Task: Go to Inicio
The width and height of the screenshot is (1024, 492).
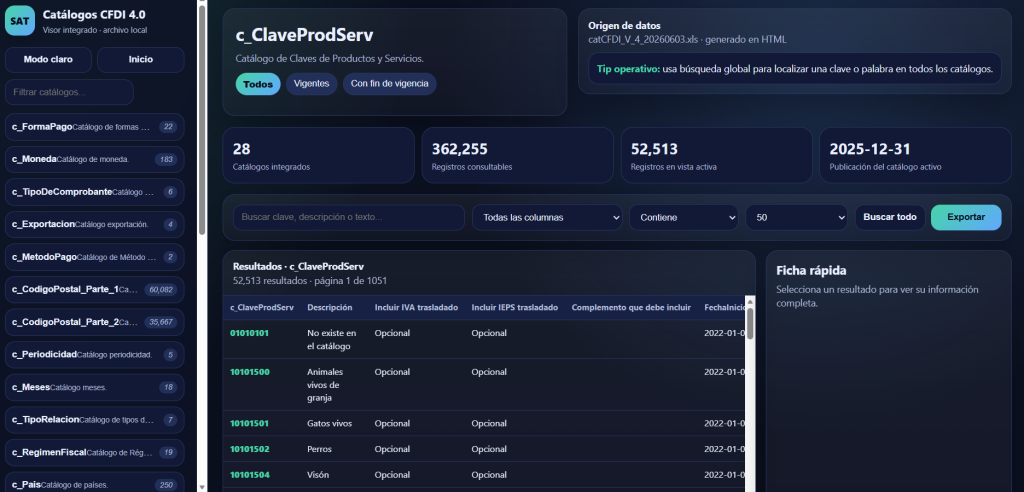Action: [x=140, y=59]
